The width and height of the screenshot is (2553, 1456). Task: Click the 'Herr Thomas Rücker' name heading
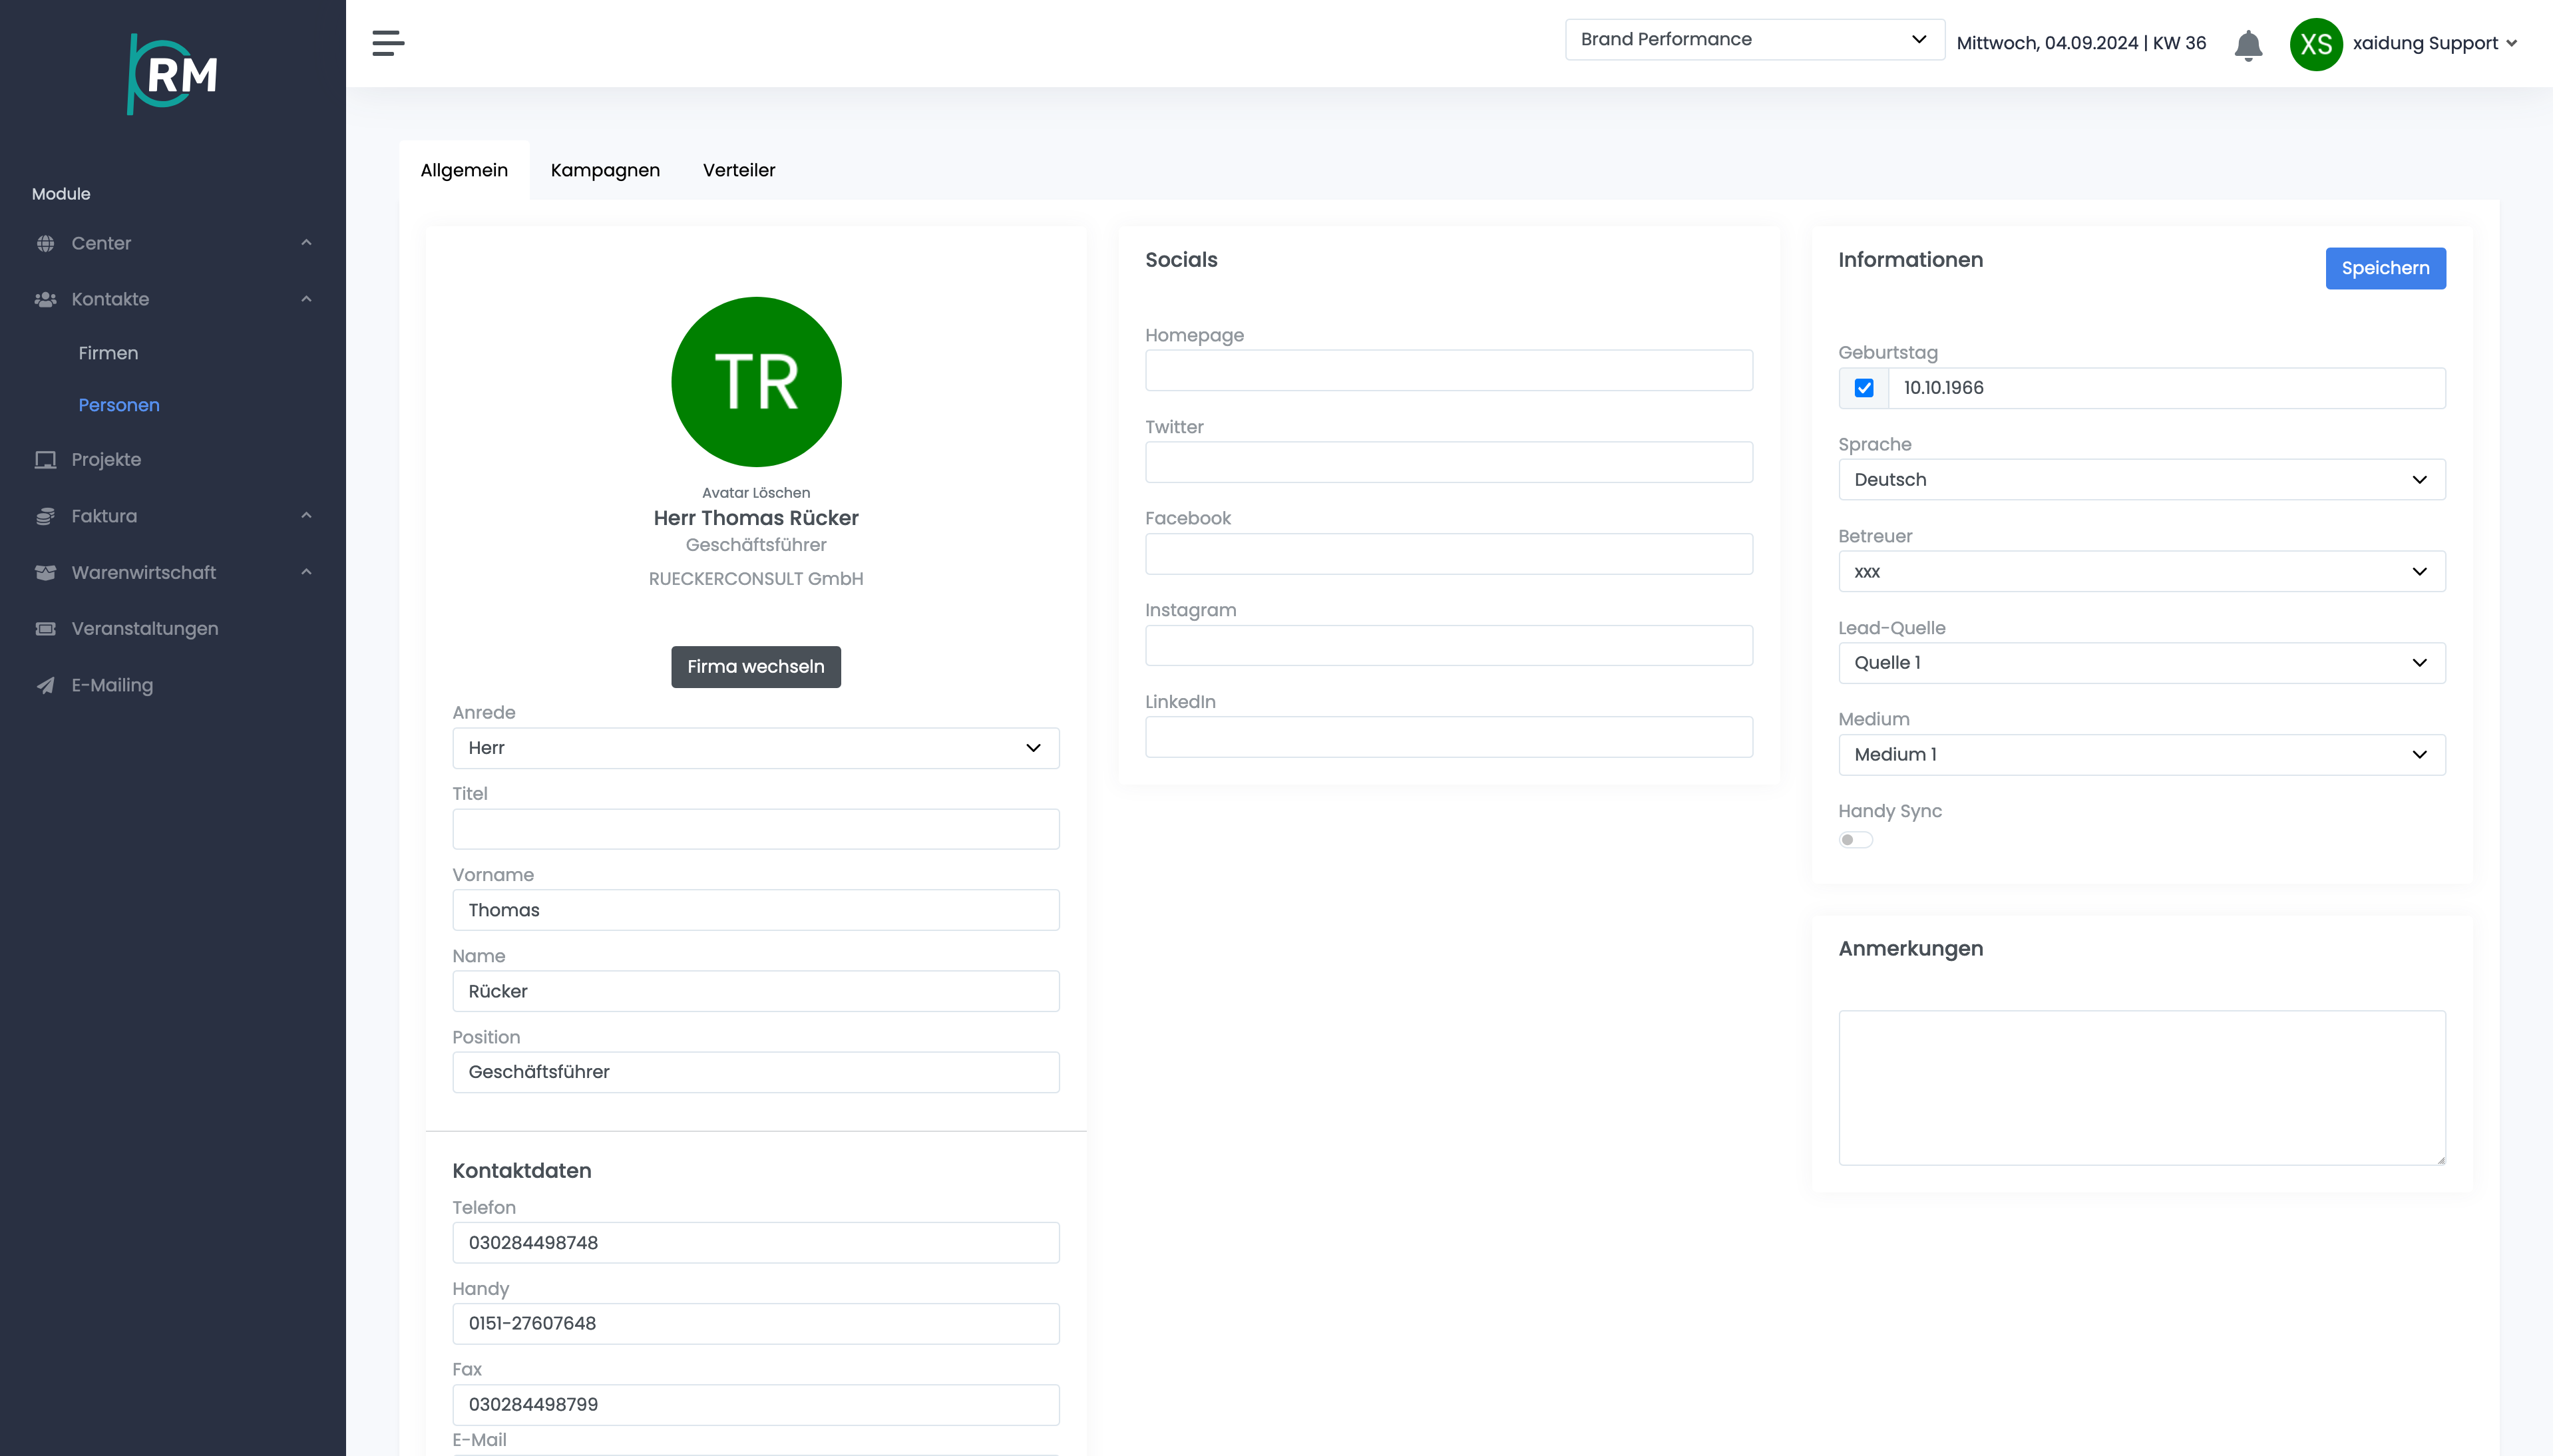coord(756,518)
